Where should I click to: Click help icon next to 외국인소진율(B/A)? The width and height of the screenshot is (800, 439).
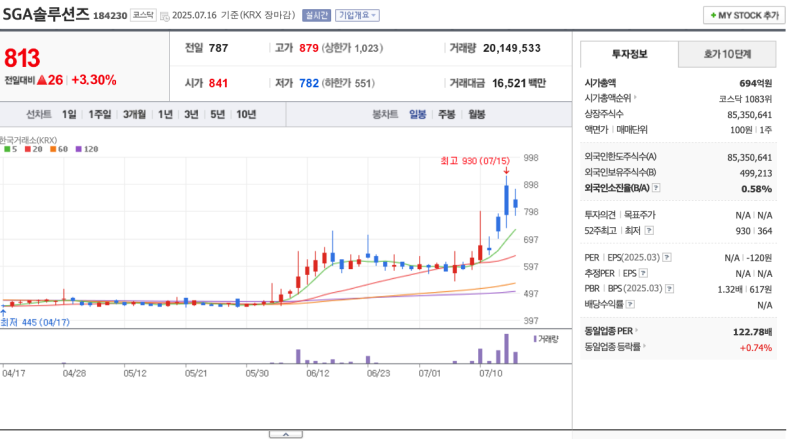coord(656,188)
